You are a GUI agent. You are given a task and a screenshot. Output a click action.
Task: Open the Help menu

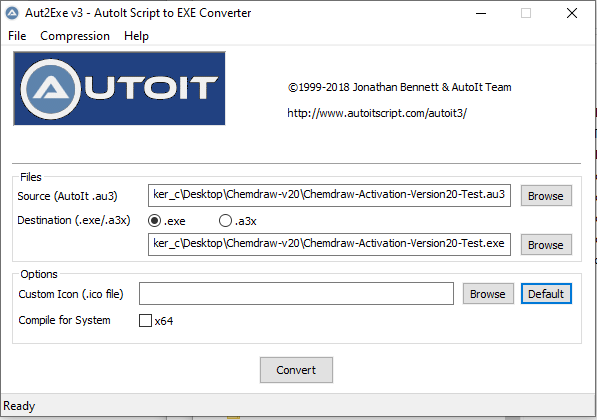tap(136, 36)
